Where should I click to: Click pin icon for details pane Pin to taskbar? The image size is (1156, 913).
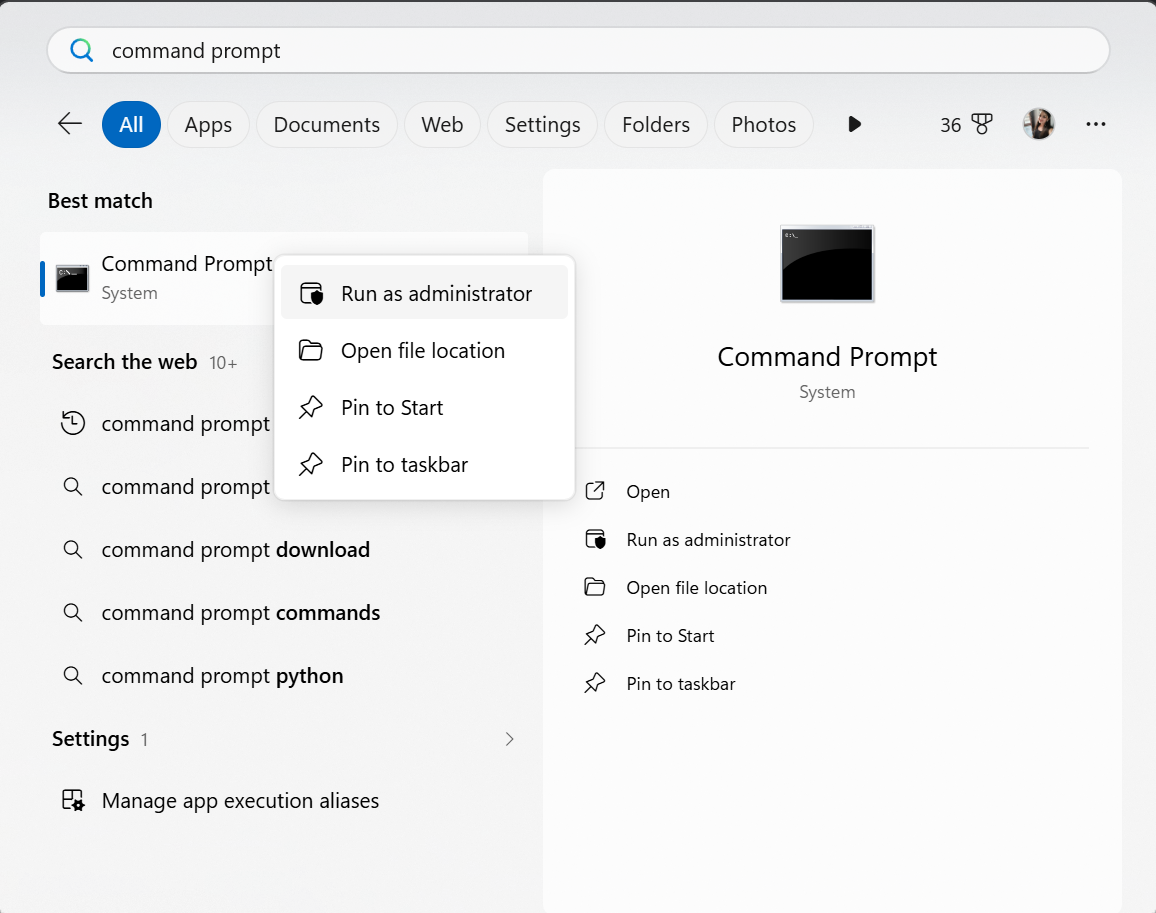pos(595,683)
